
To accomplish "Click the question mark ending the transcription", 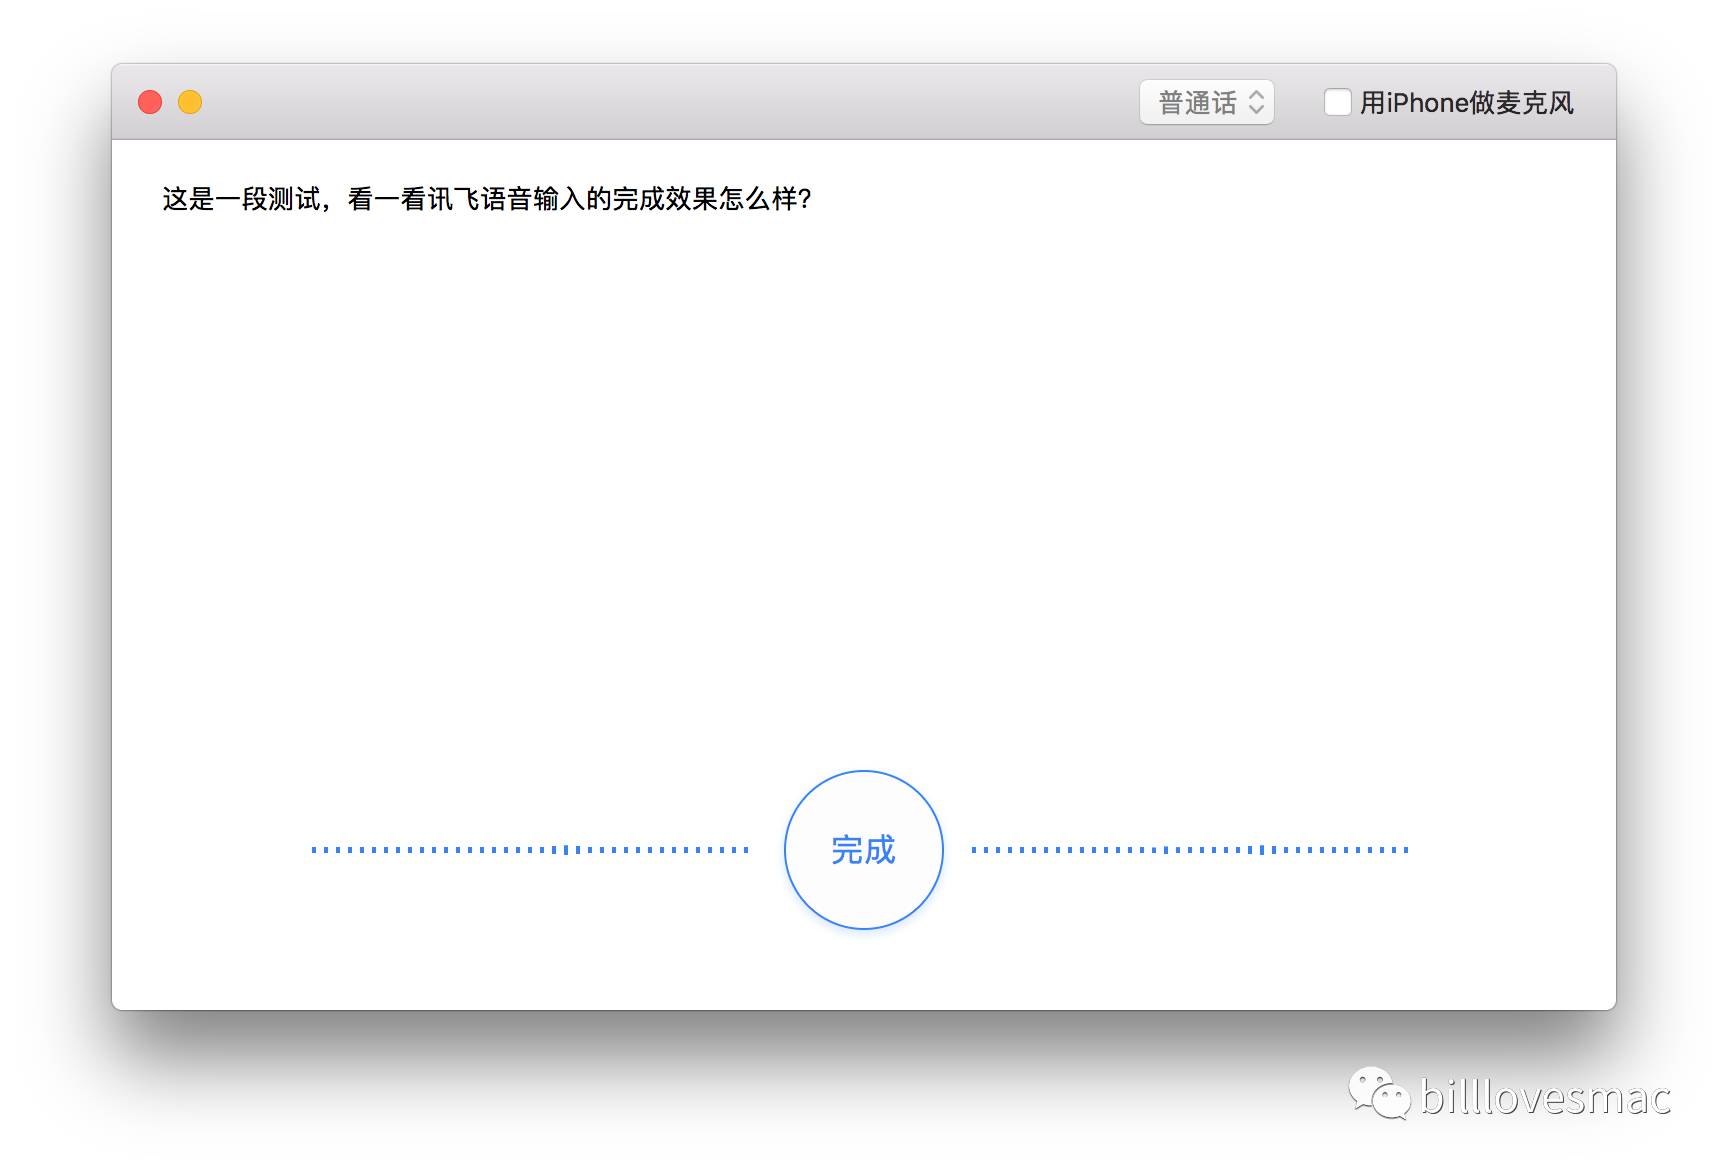I will pyautogui.click(x=805, y=199).
